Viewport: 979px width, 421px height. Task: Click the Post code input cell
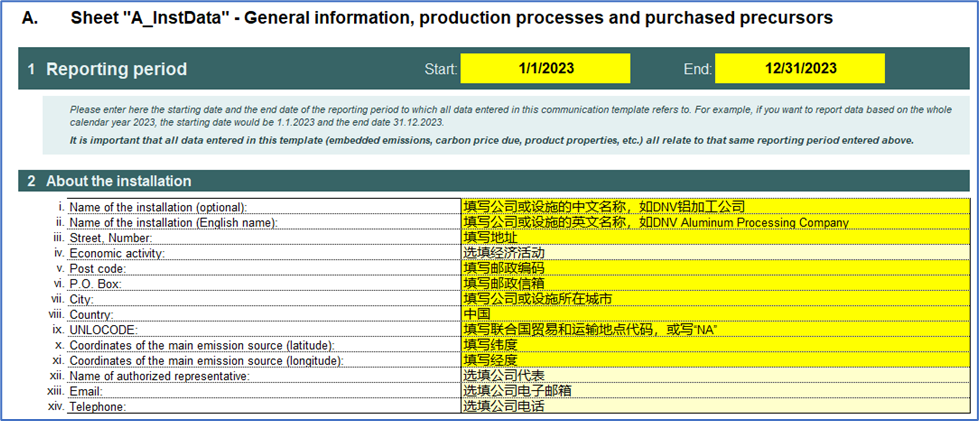point(714,268)
